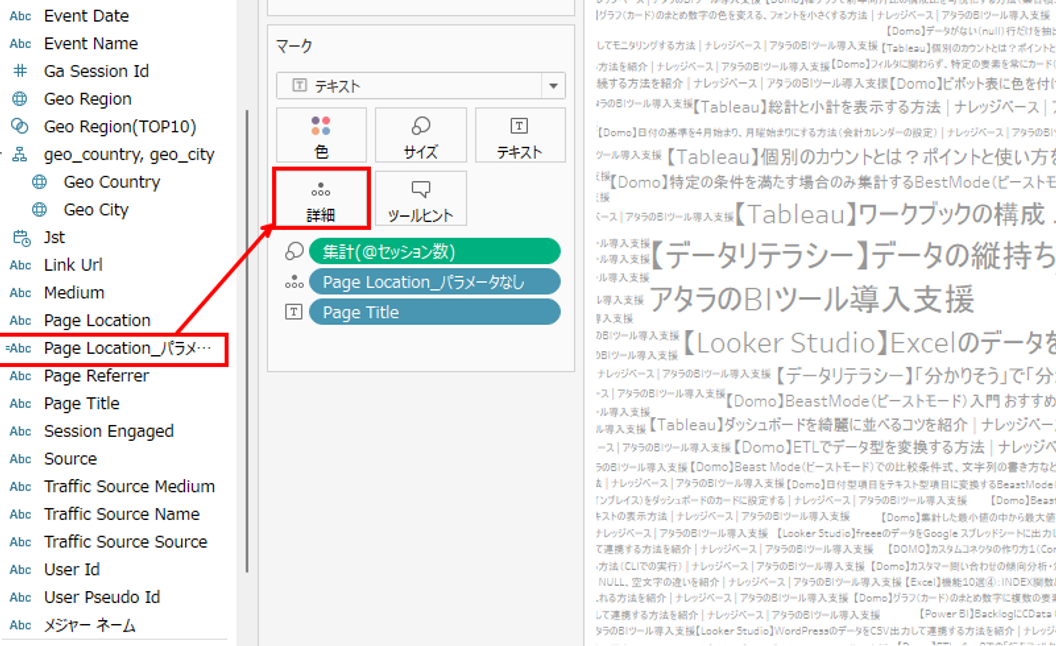Click the calendar icon of Jst field
Screen dimensions: 1056x646
(x=22, y=238)
